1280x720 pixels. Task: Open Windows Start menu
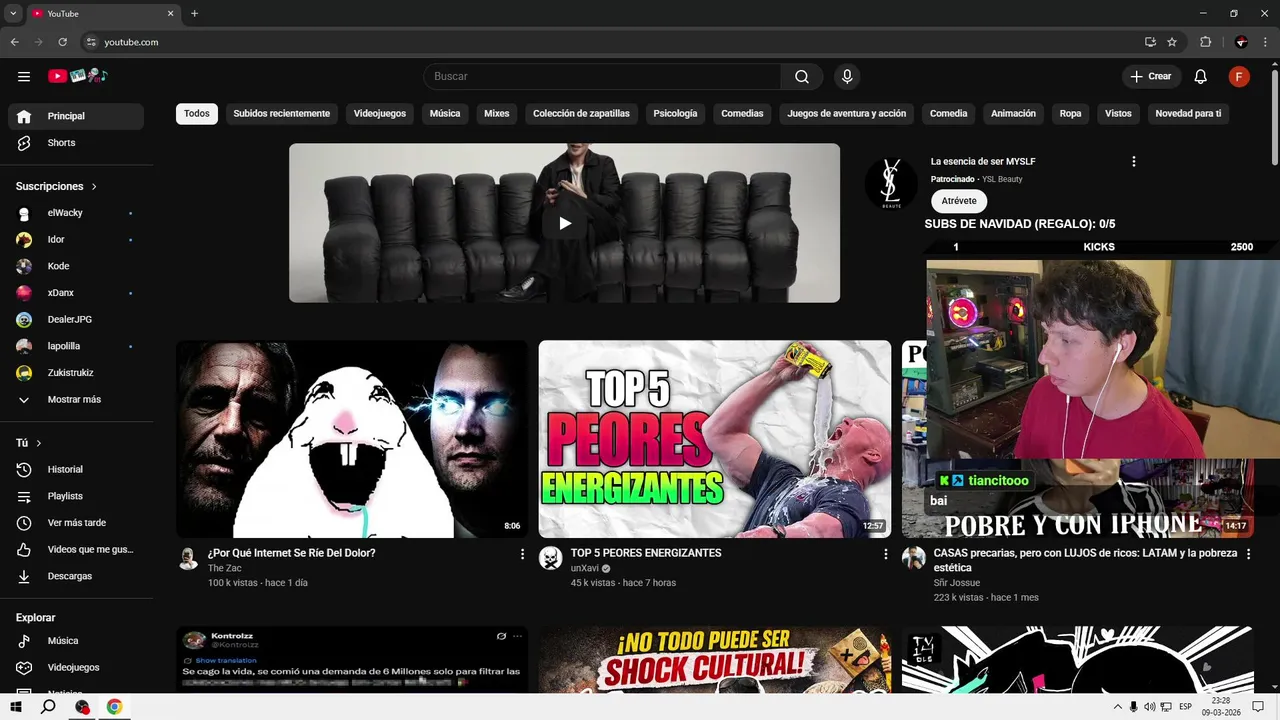tap(16, 707)
